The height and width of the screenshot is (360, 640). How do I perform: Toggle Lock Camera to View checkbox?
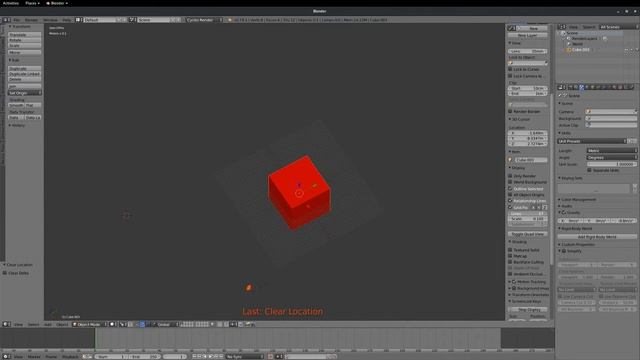(x=510, y=76)
